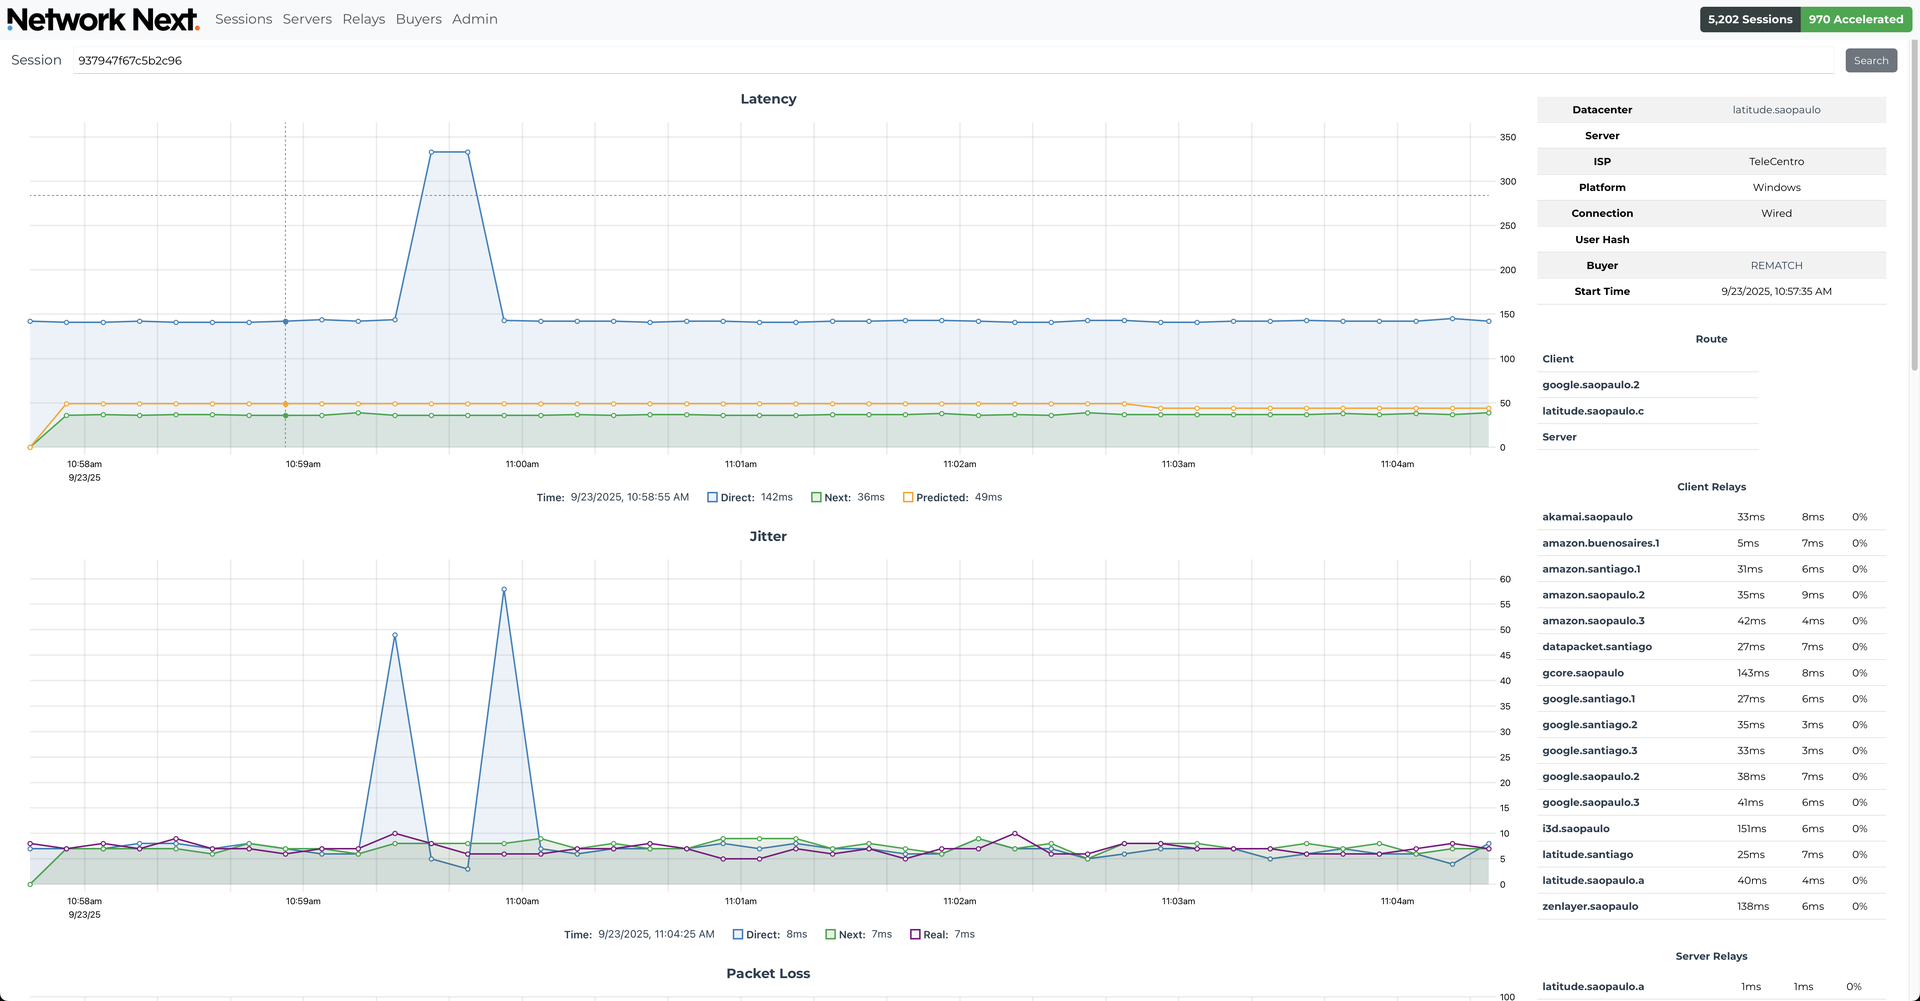1920x1001 pixels.
Task: Open the Servers page
Action: [307, 19]
